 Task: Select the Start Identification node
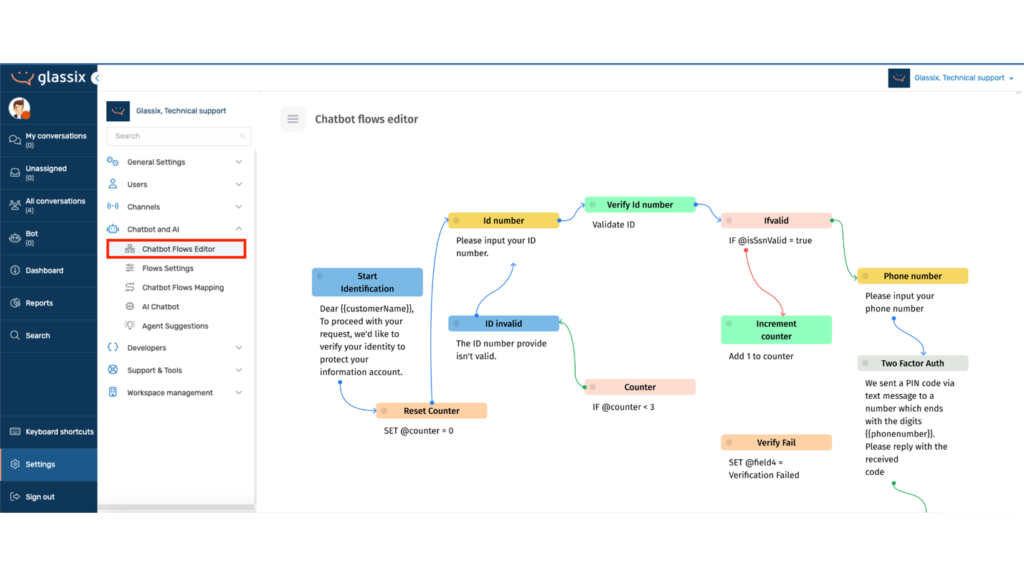coord(367,281)
